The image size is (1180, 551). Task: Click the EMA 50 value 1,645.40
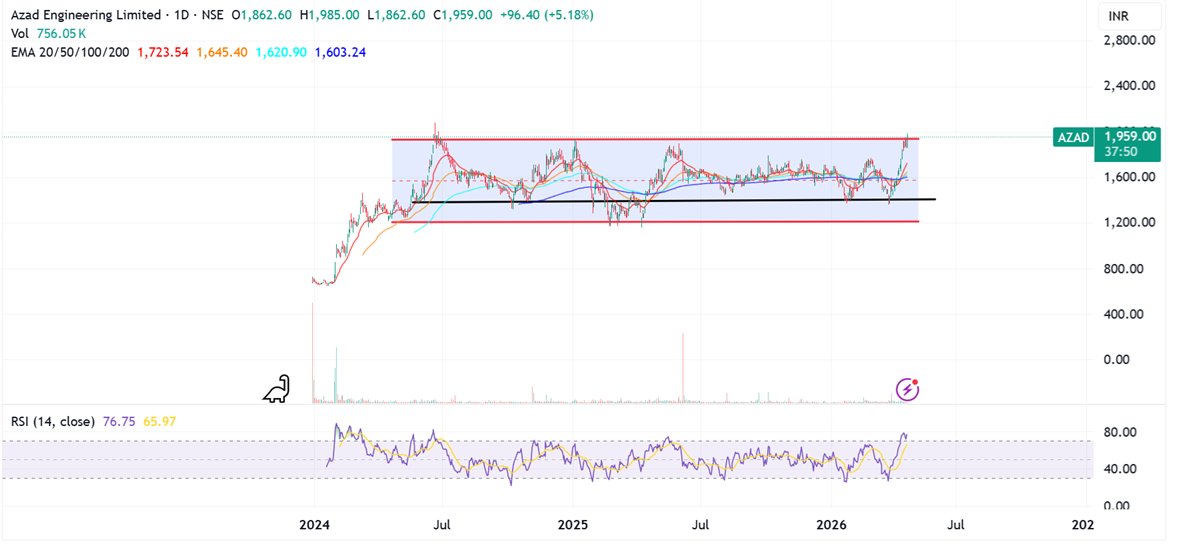tap(222, 52)
